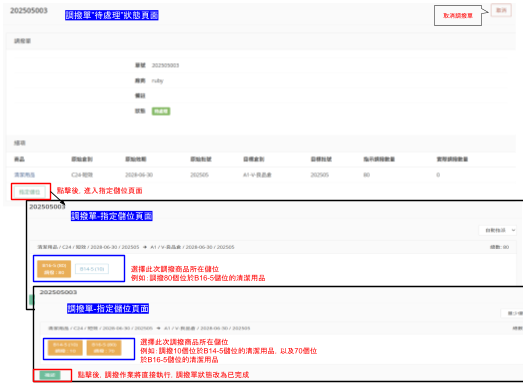
Task: Click the green 確認 confirm button
Action: point(50,375)
